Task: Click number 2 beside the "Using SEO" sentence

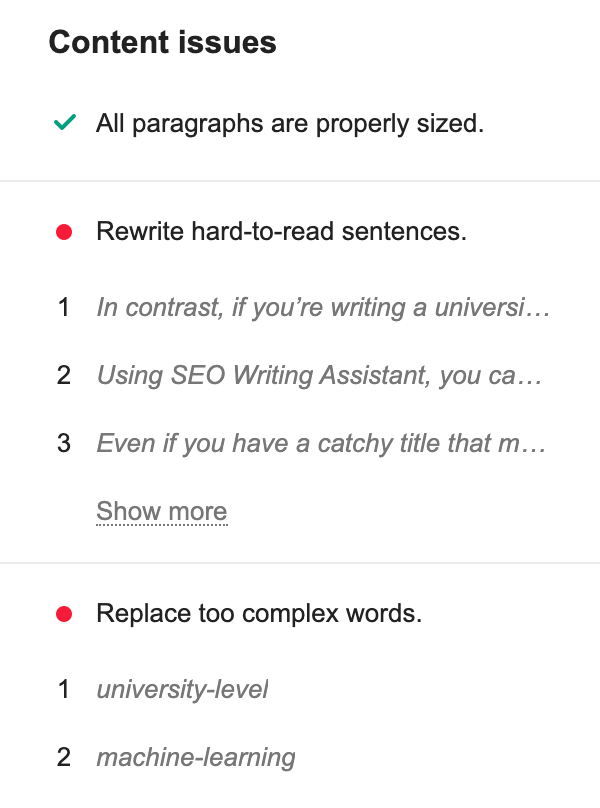Action: coord(64,375)
